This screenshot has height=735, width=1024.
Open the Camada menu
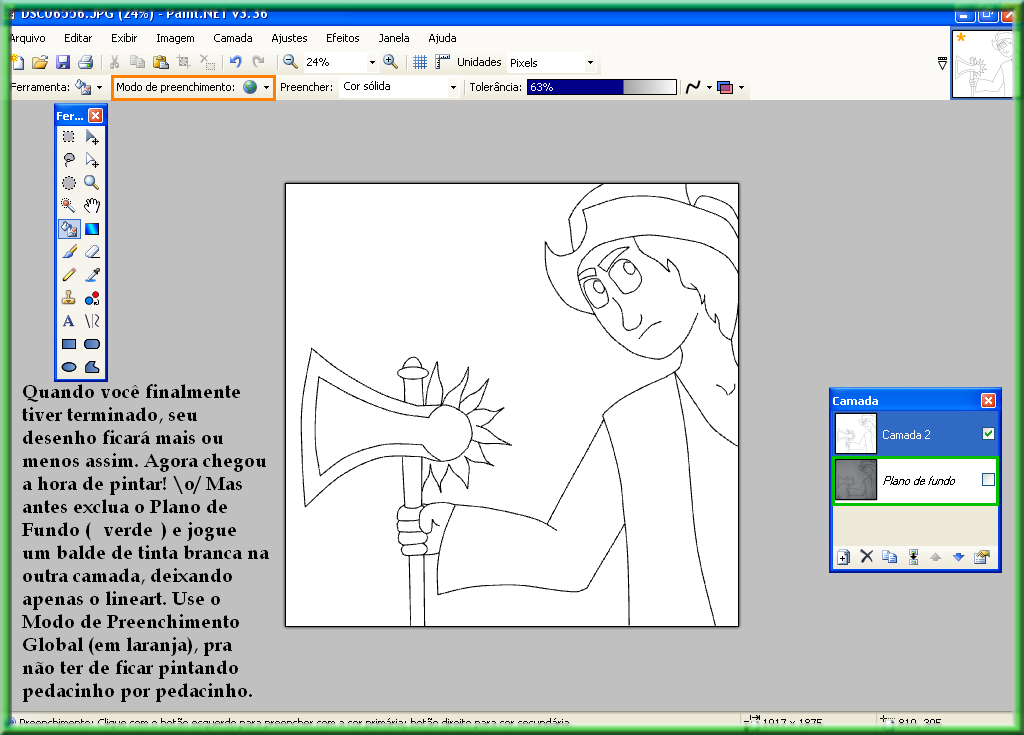[x=233, y=38]
